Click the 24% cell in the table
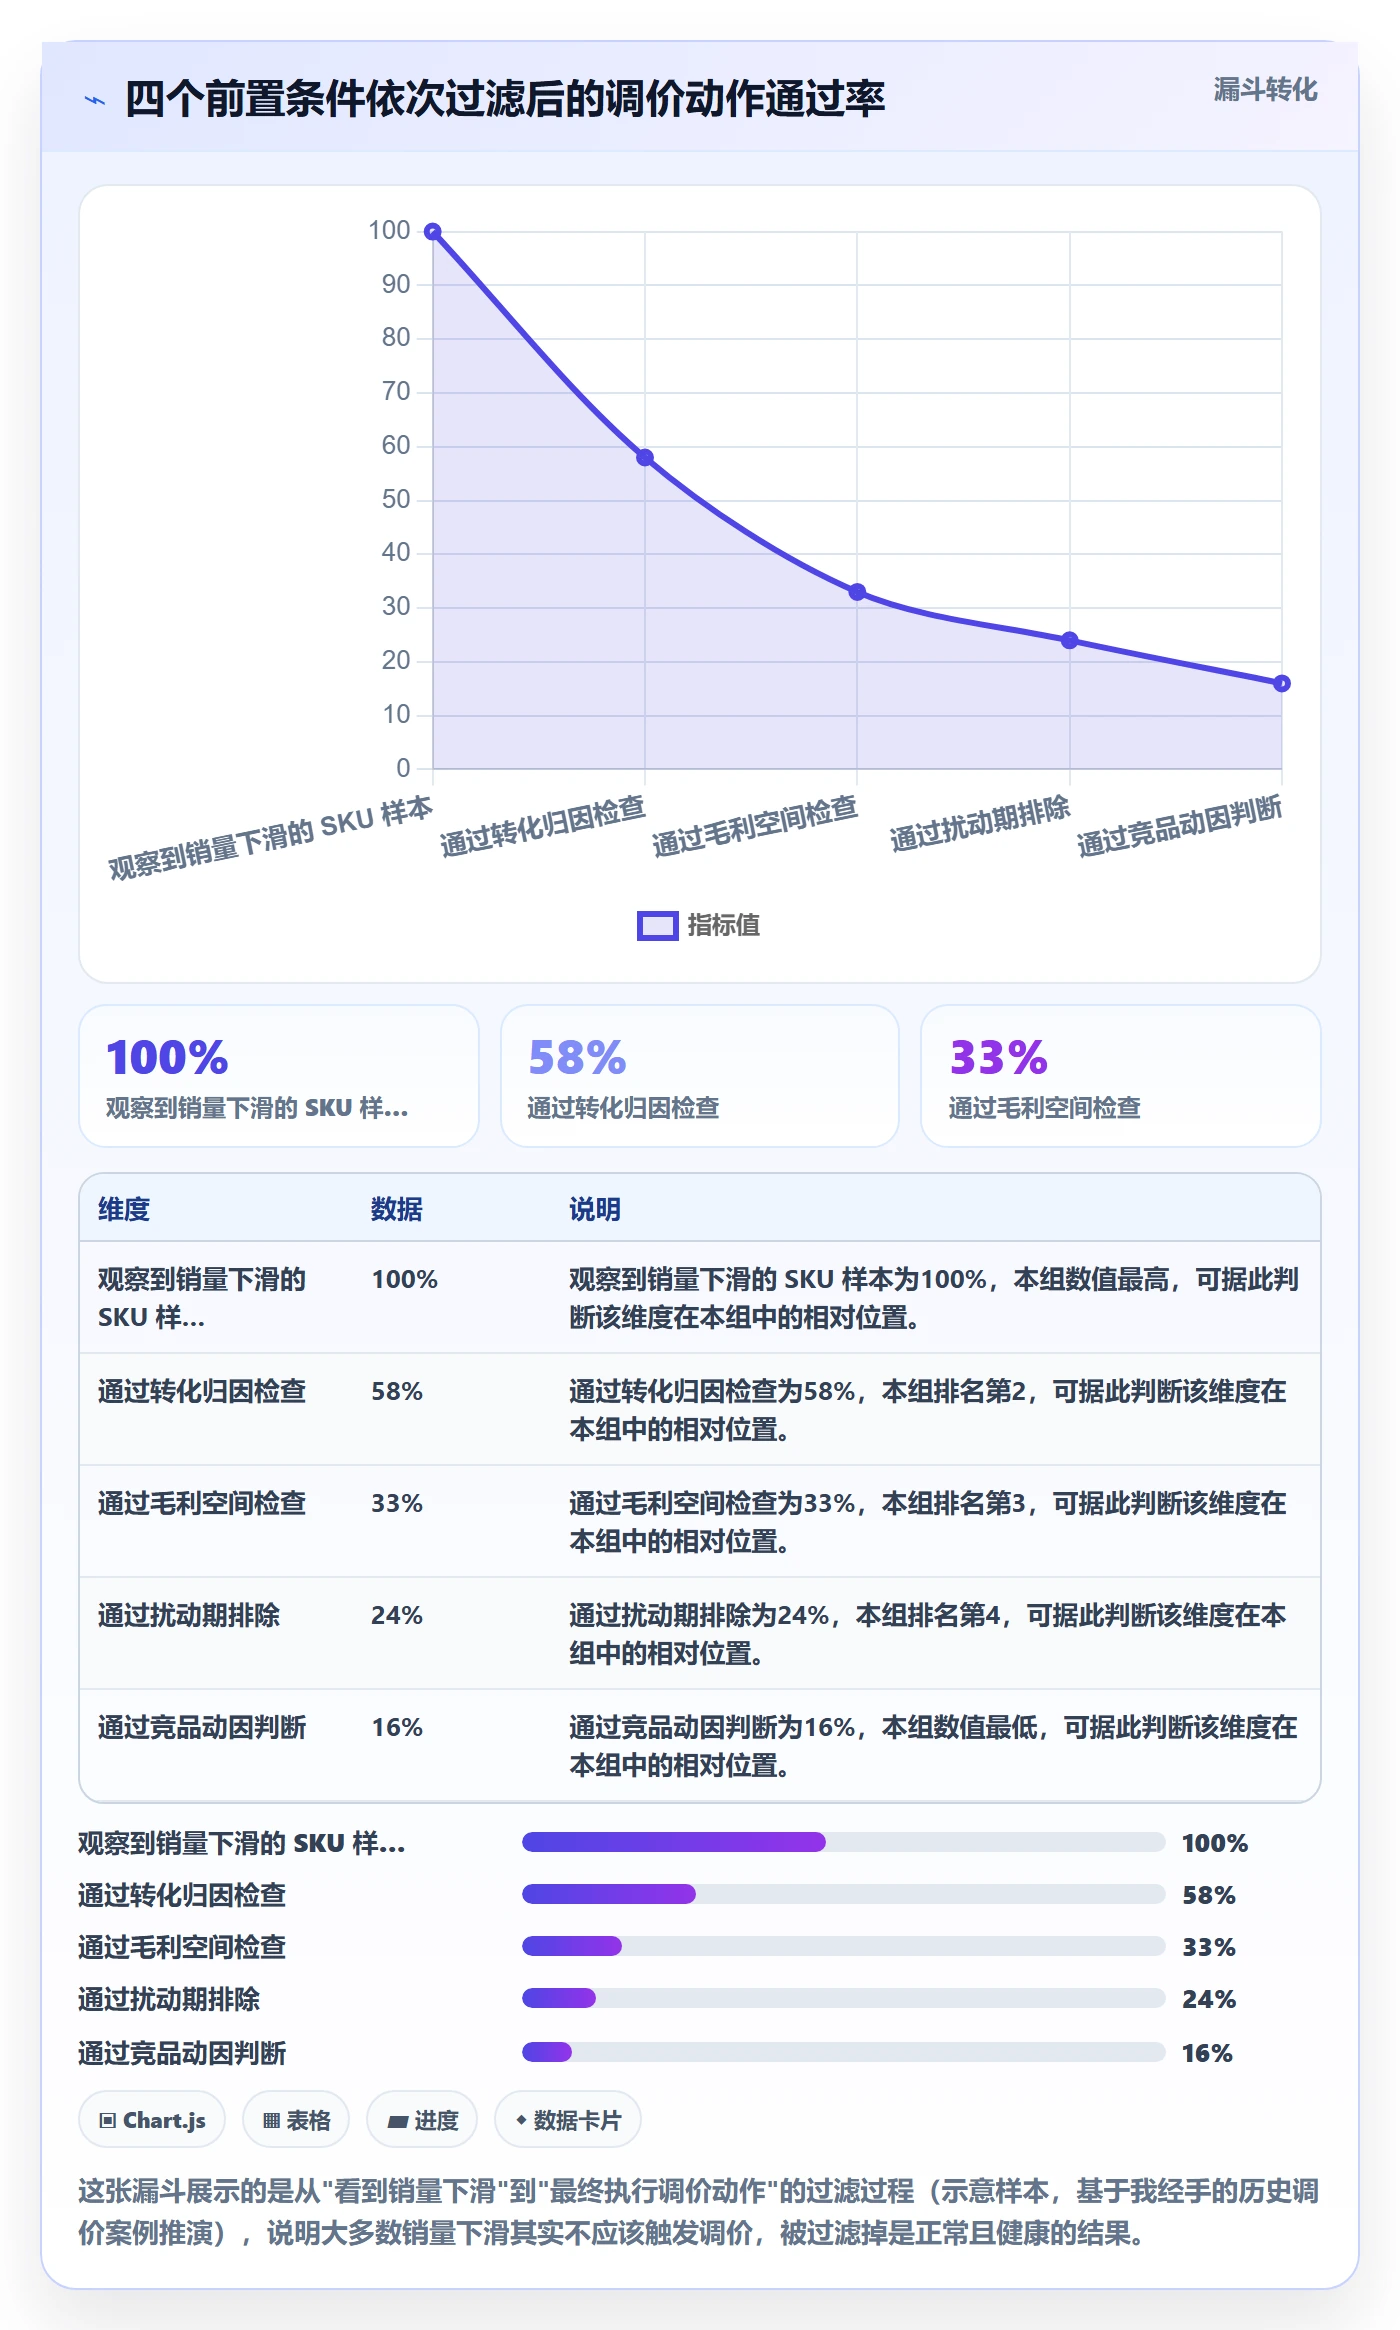Image resolution: width=1400 pixels, height=2330 pixels. tap(397, 1615)
